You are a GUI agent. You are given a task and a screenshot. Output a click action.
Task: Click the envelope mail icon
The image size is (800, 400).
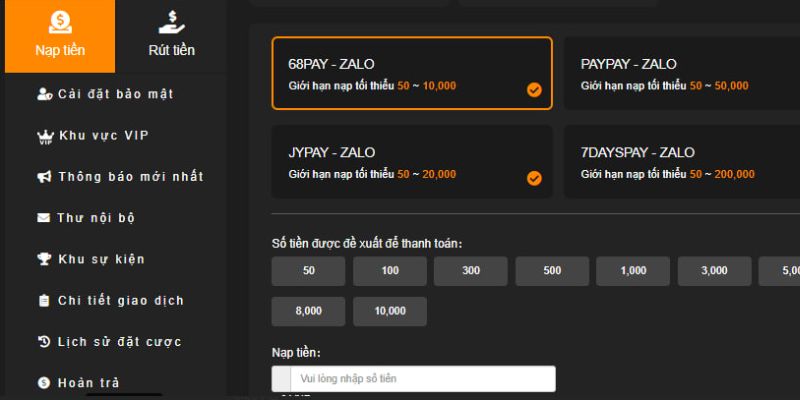44,218
